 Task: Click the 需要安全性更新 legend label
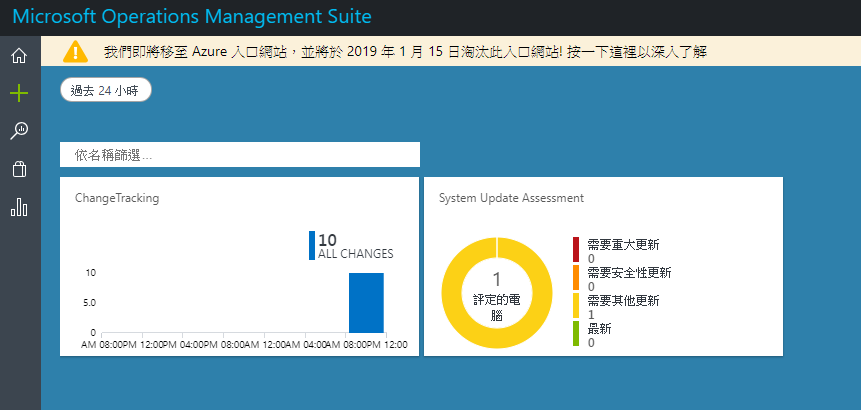coord(629,273)
